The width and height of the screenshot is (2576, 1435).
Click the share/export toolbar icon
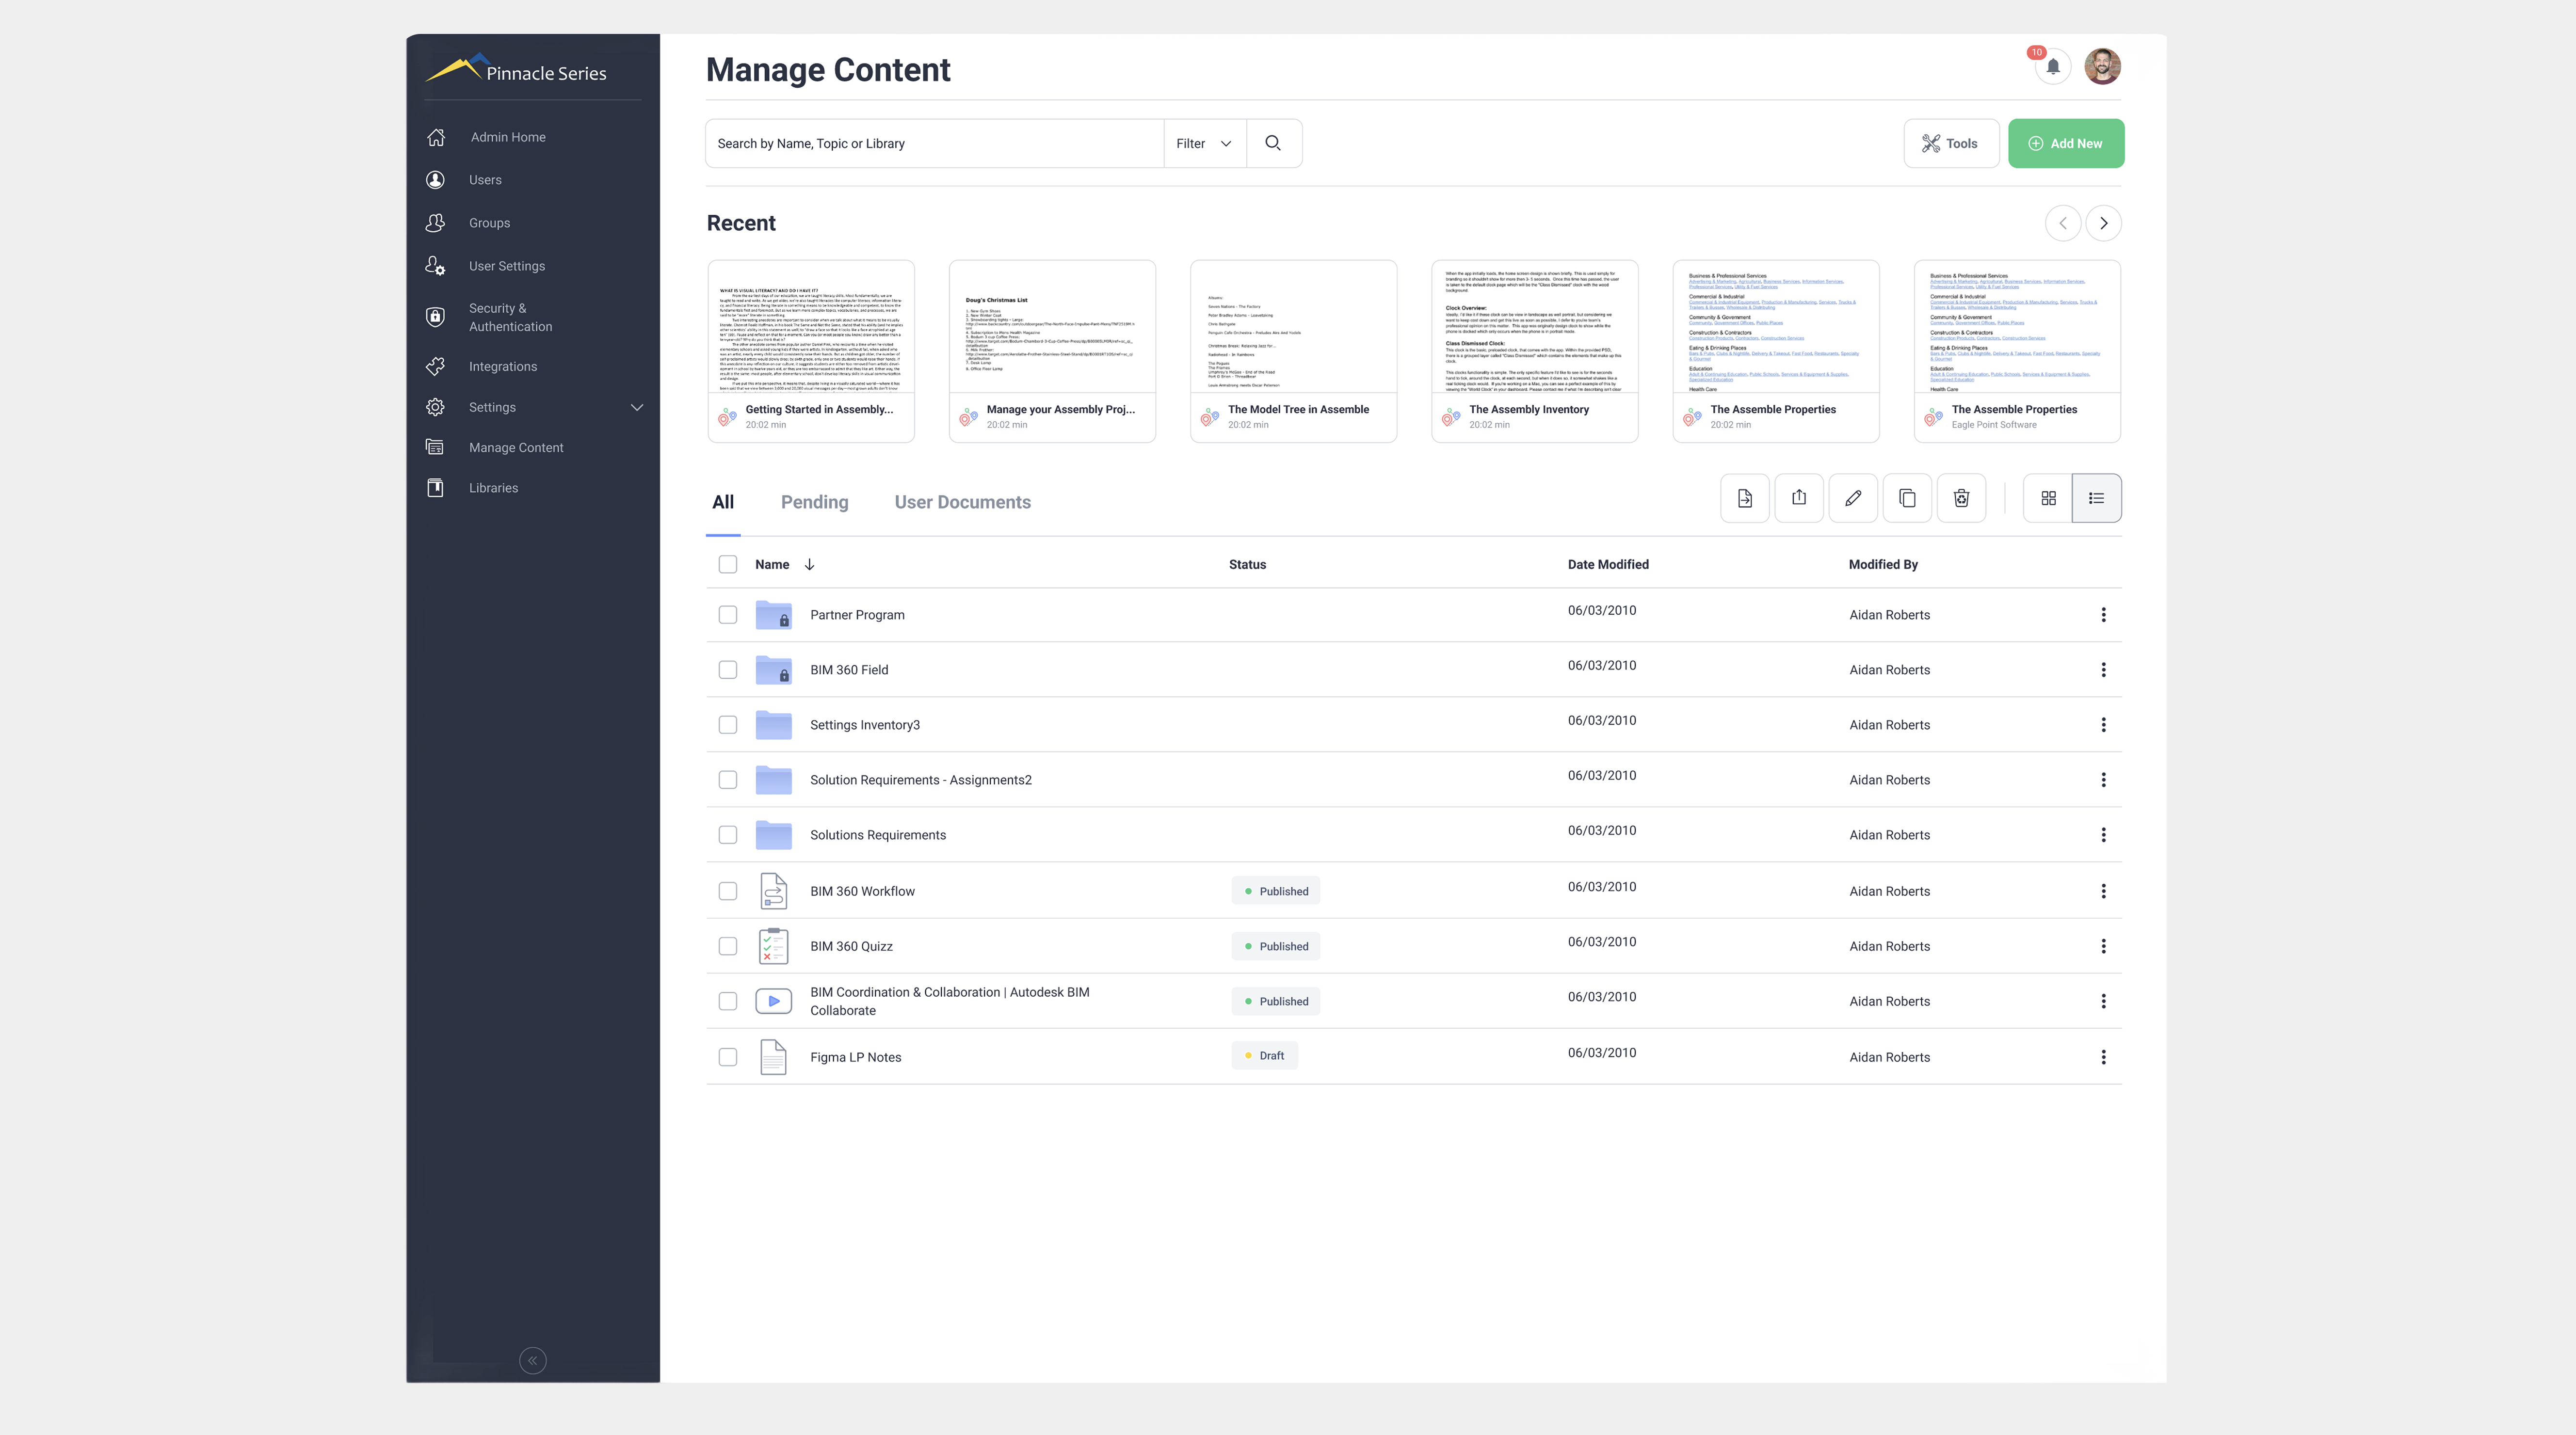[1799, 498]
